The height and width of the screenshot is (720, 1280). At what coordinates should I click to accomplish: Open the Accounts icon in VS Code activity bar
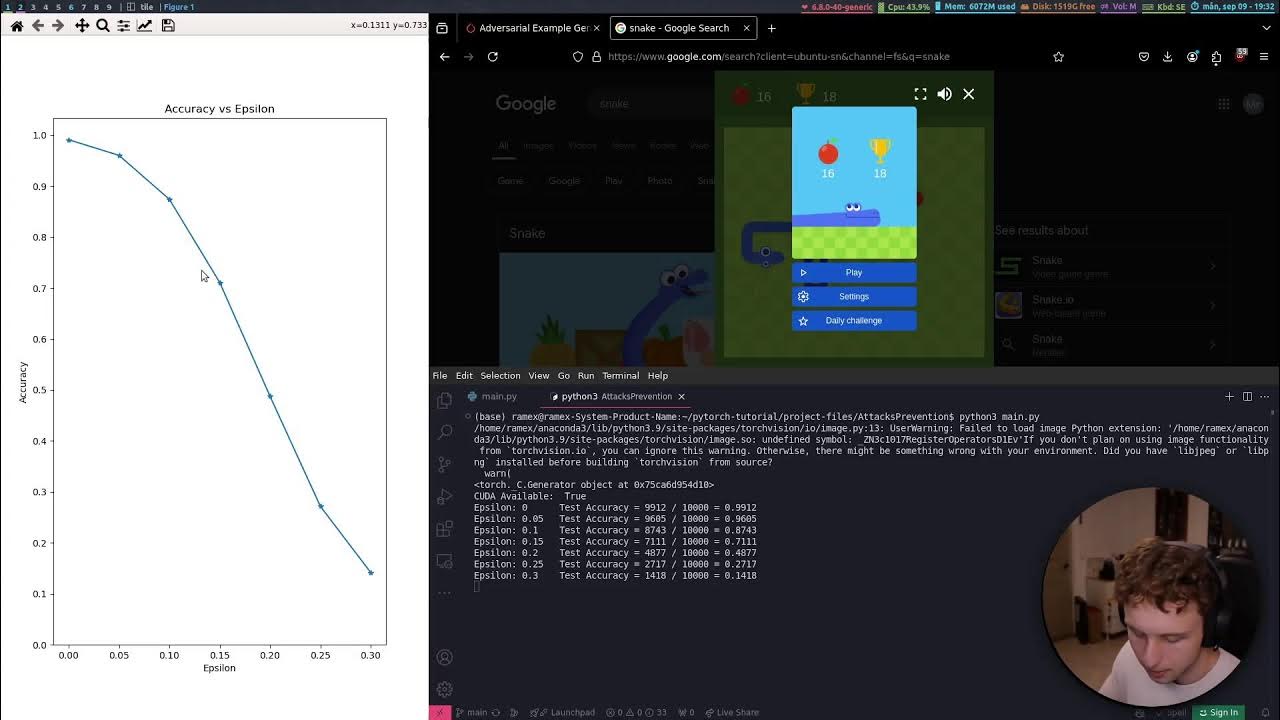(445, 657)
